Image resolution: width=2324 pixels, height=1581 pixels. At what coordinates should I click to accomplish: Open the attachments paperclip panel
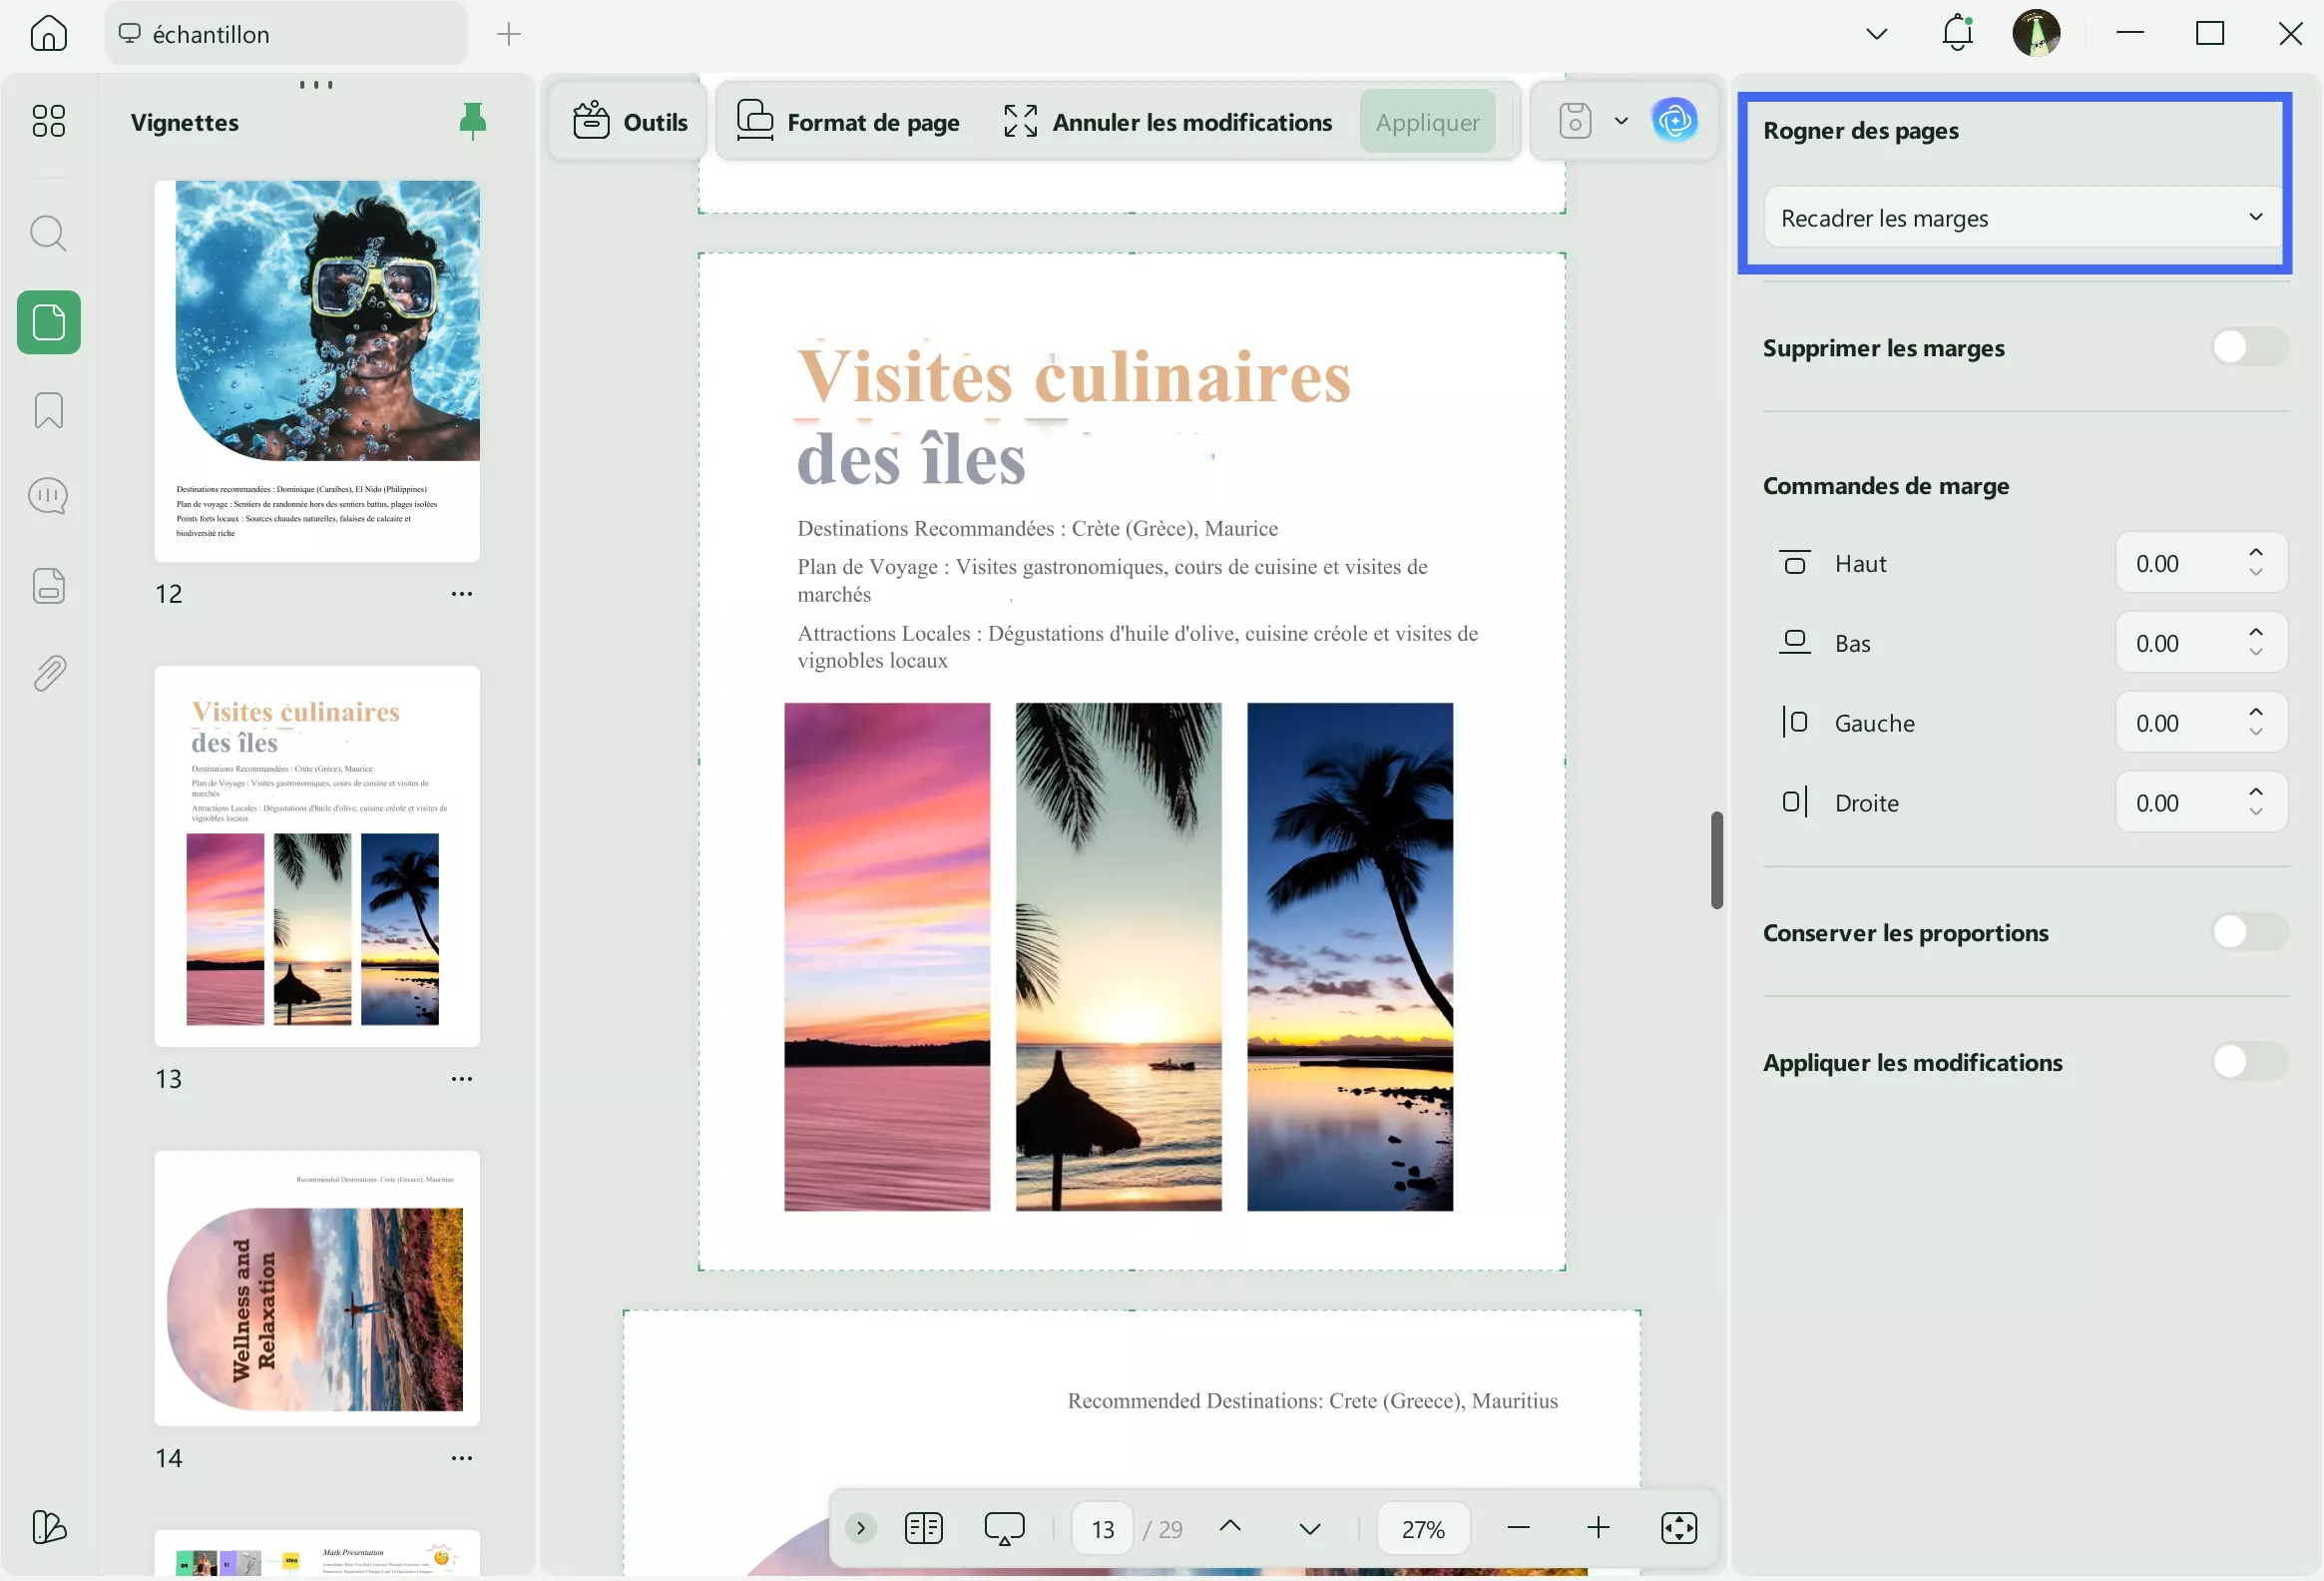tap(48, 671)
